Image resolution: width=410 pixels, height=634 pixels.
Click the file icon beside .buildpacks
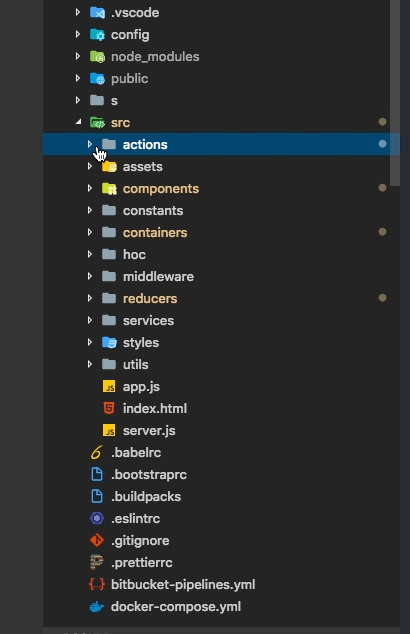point(97,497)
